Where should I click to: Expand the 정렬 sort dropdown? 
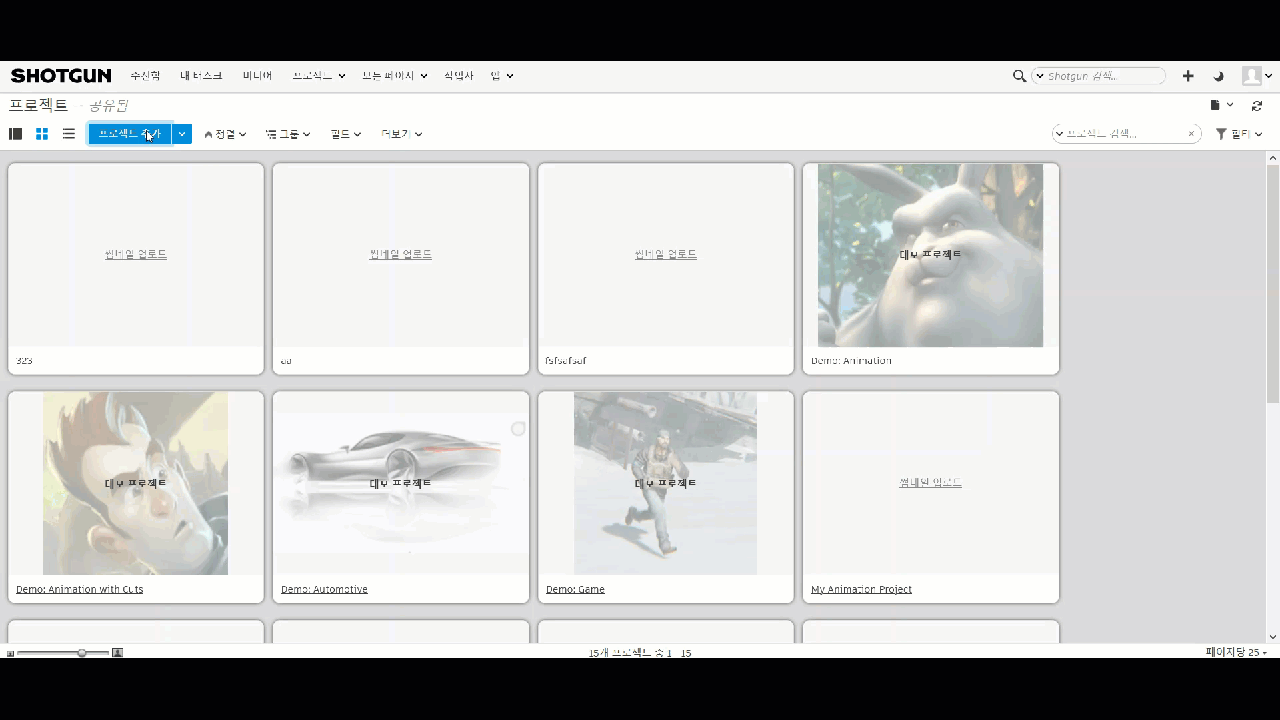point(226,133)
